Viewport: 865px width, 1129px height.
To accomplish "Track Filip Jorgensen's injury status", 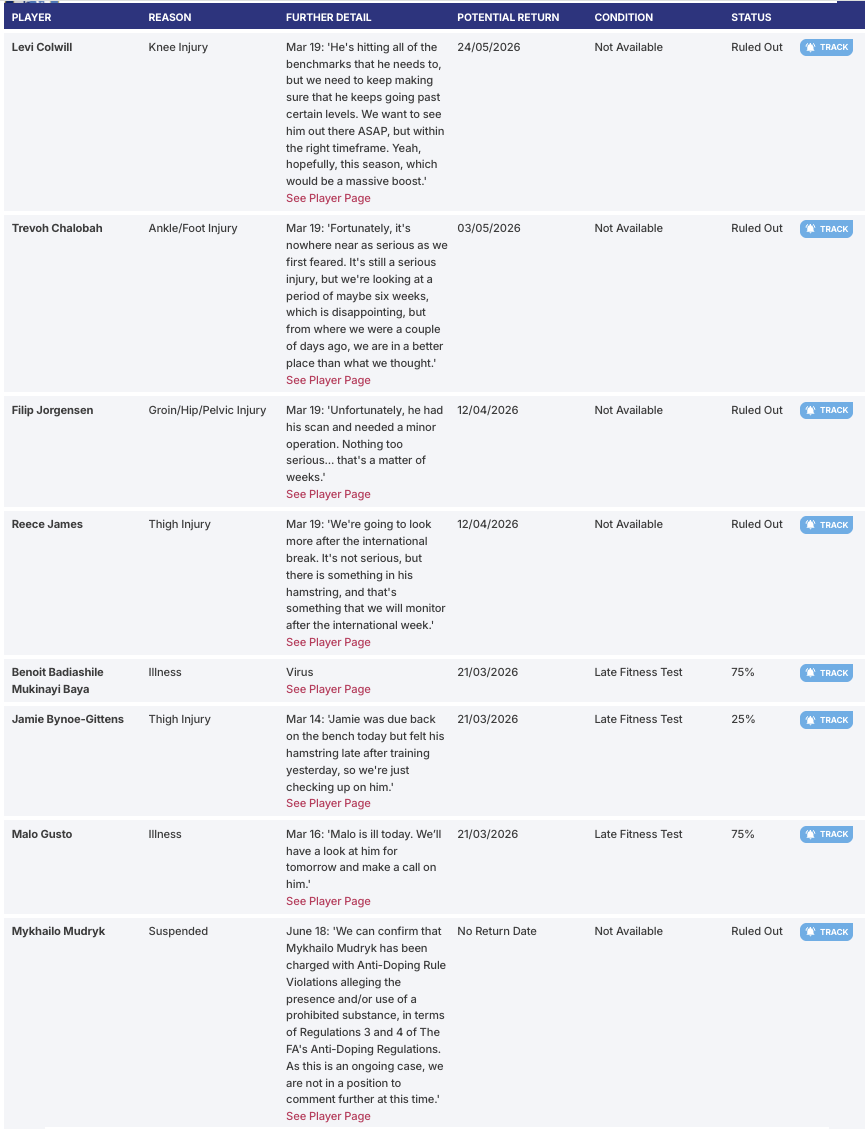I will click(826, 410).
